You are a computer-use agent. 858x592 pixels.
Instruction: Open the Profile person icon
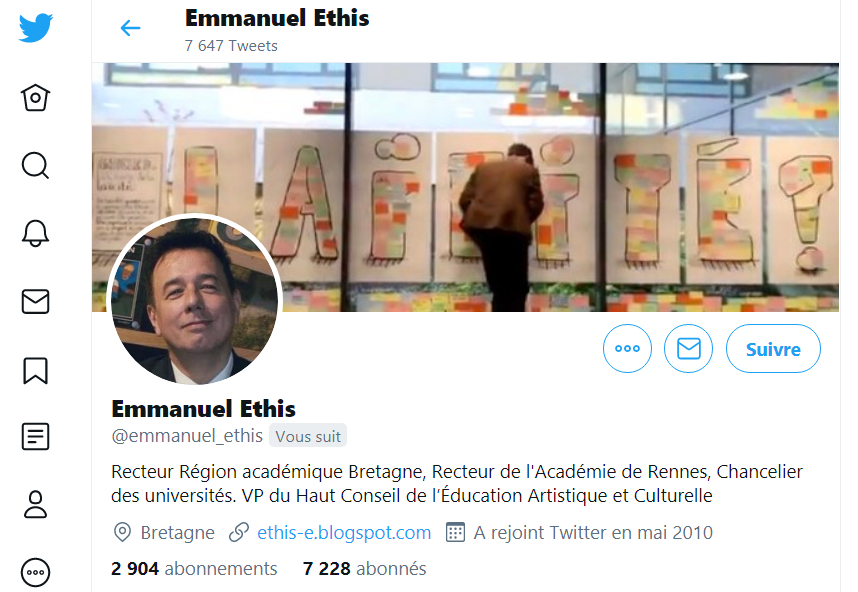click(x=36, y=504)
